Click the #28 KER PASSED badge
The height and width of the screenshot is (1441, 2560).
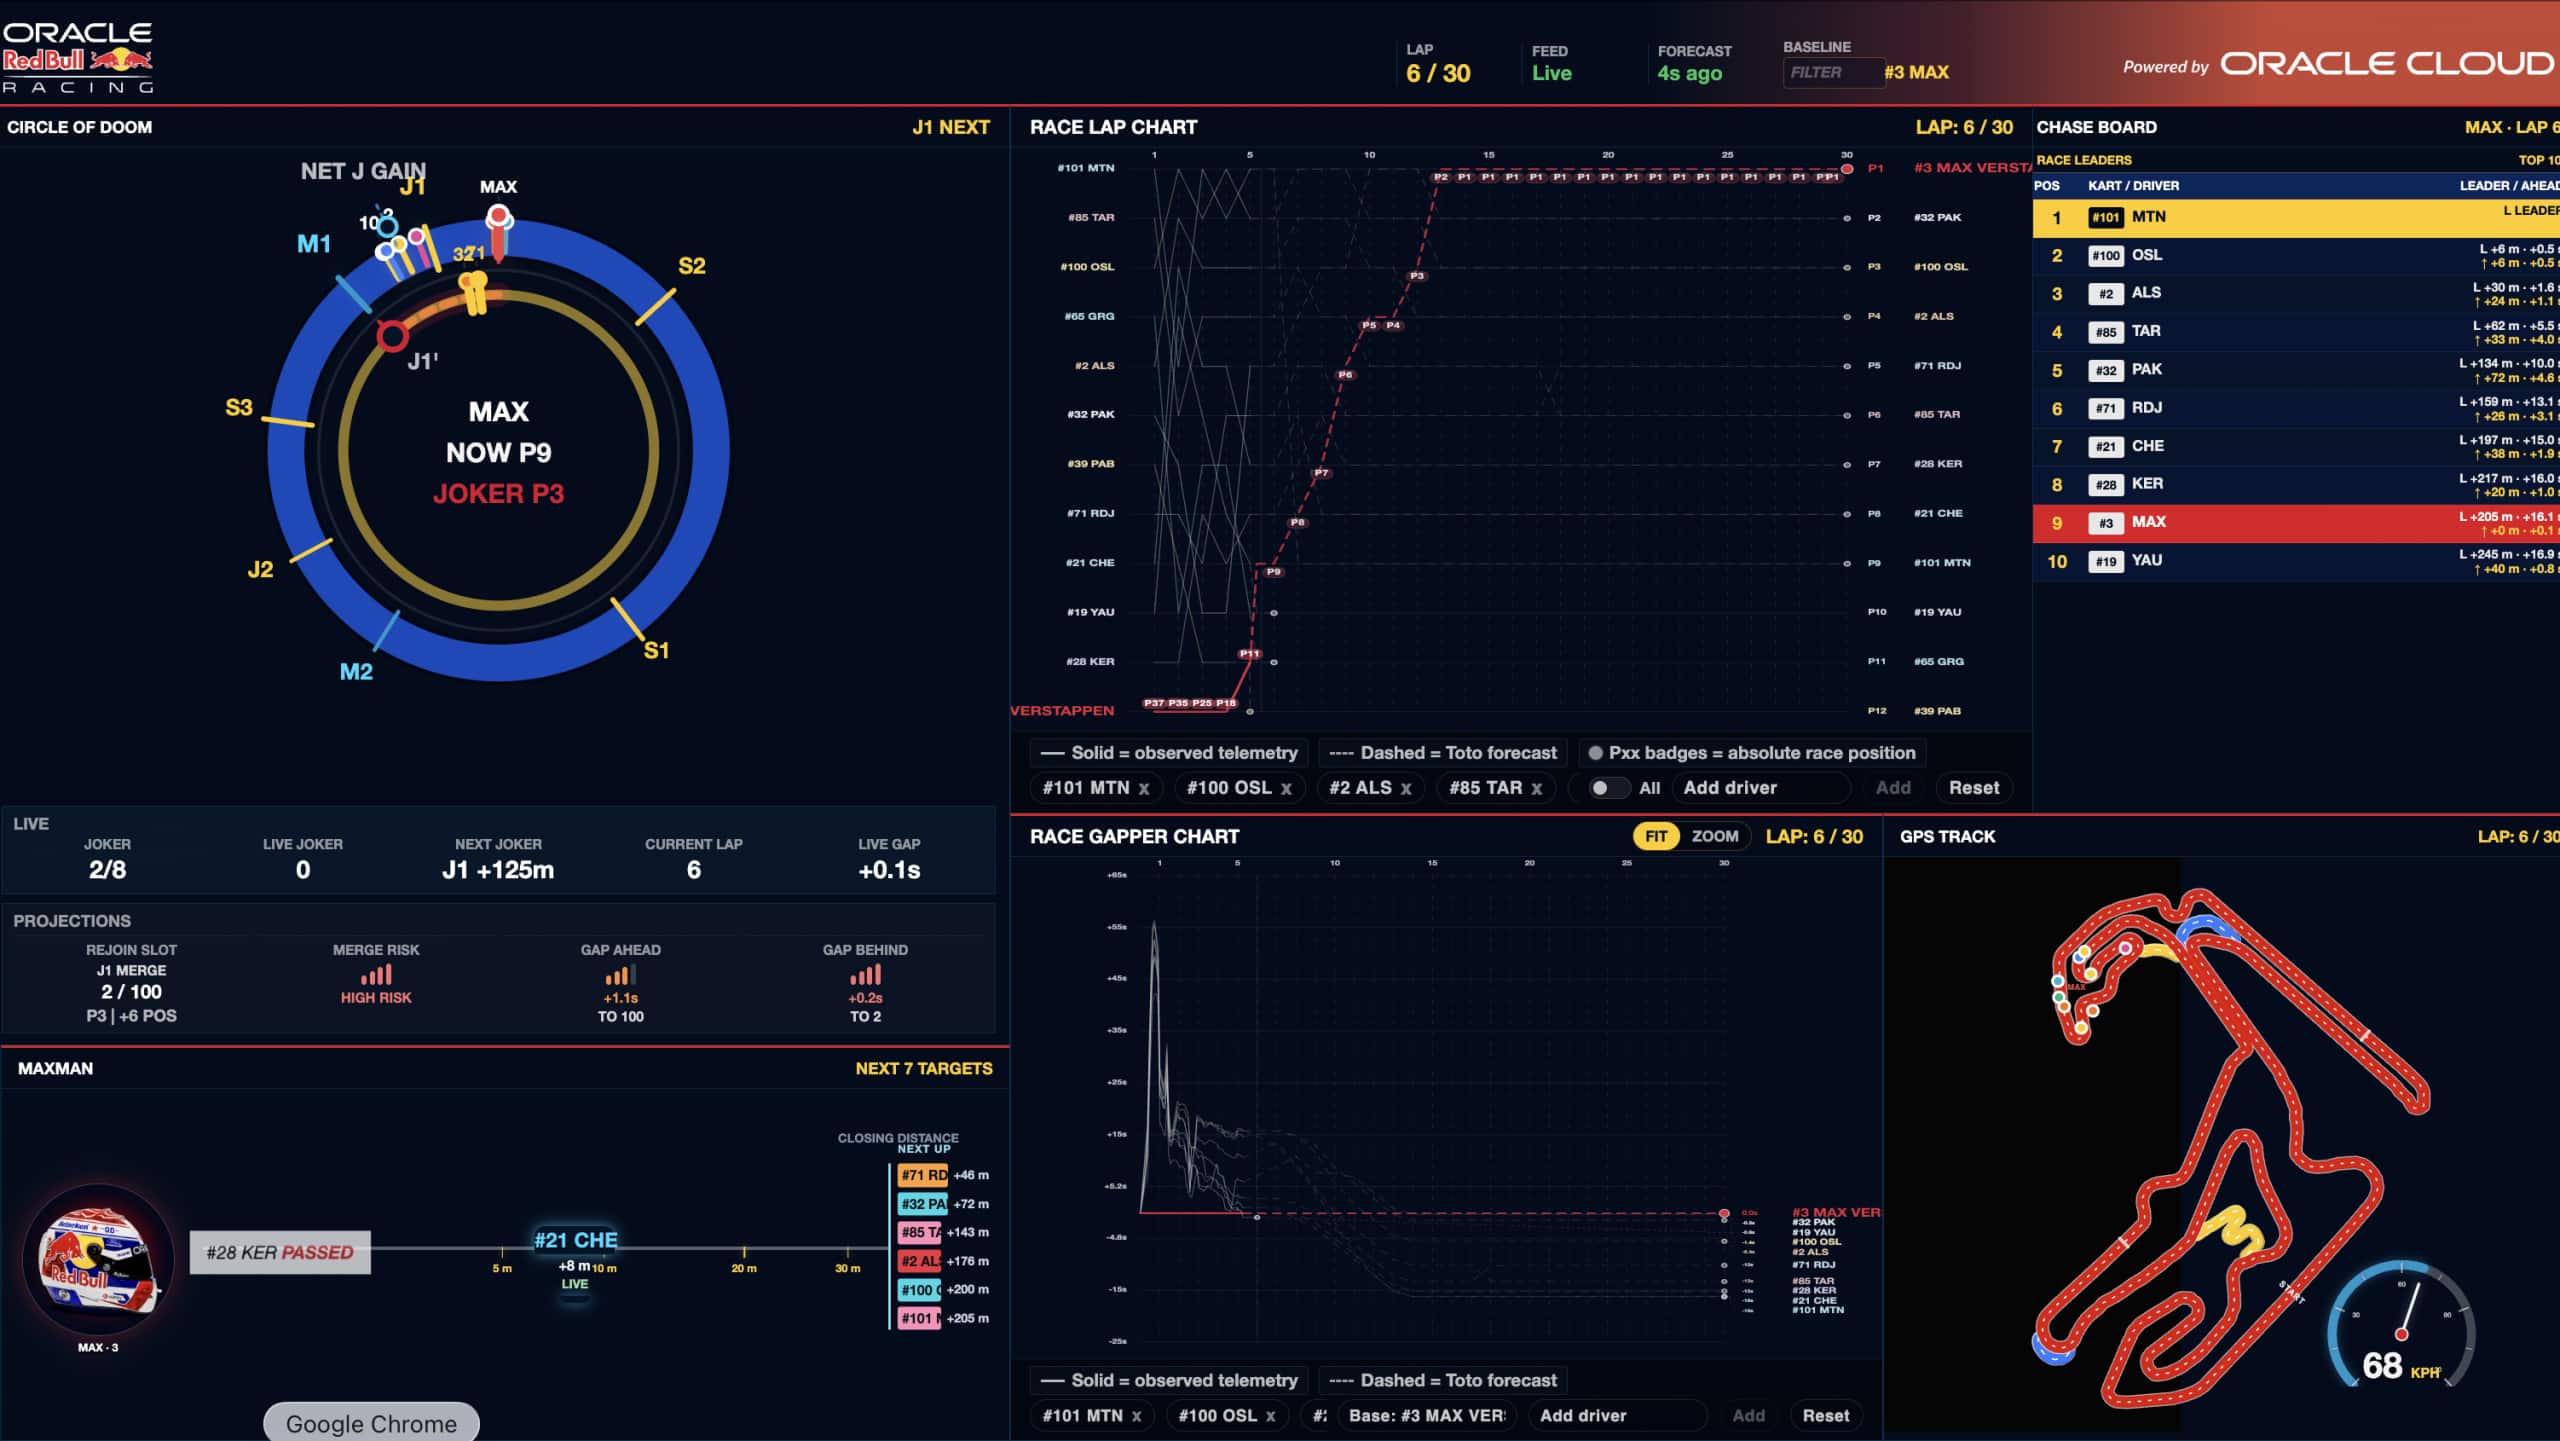(280, 1252)
